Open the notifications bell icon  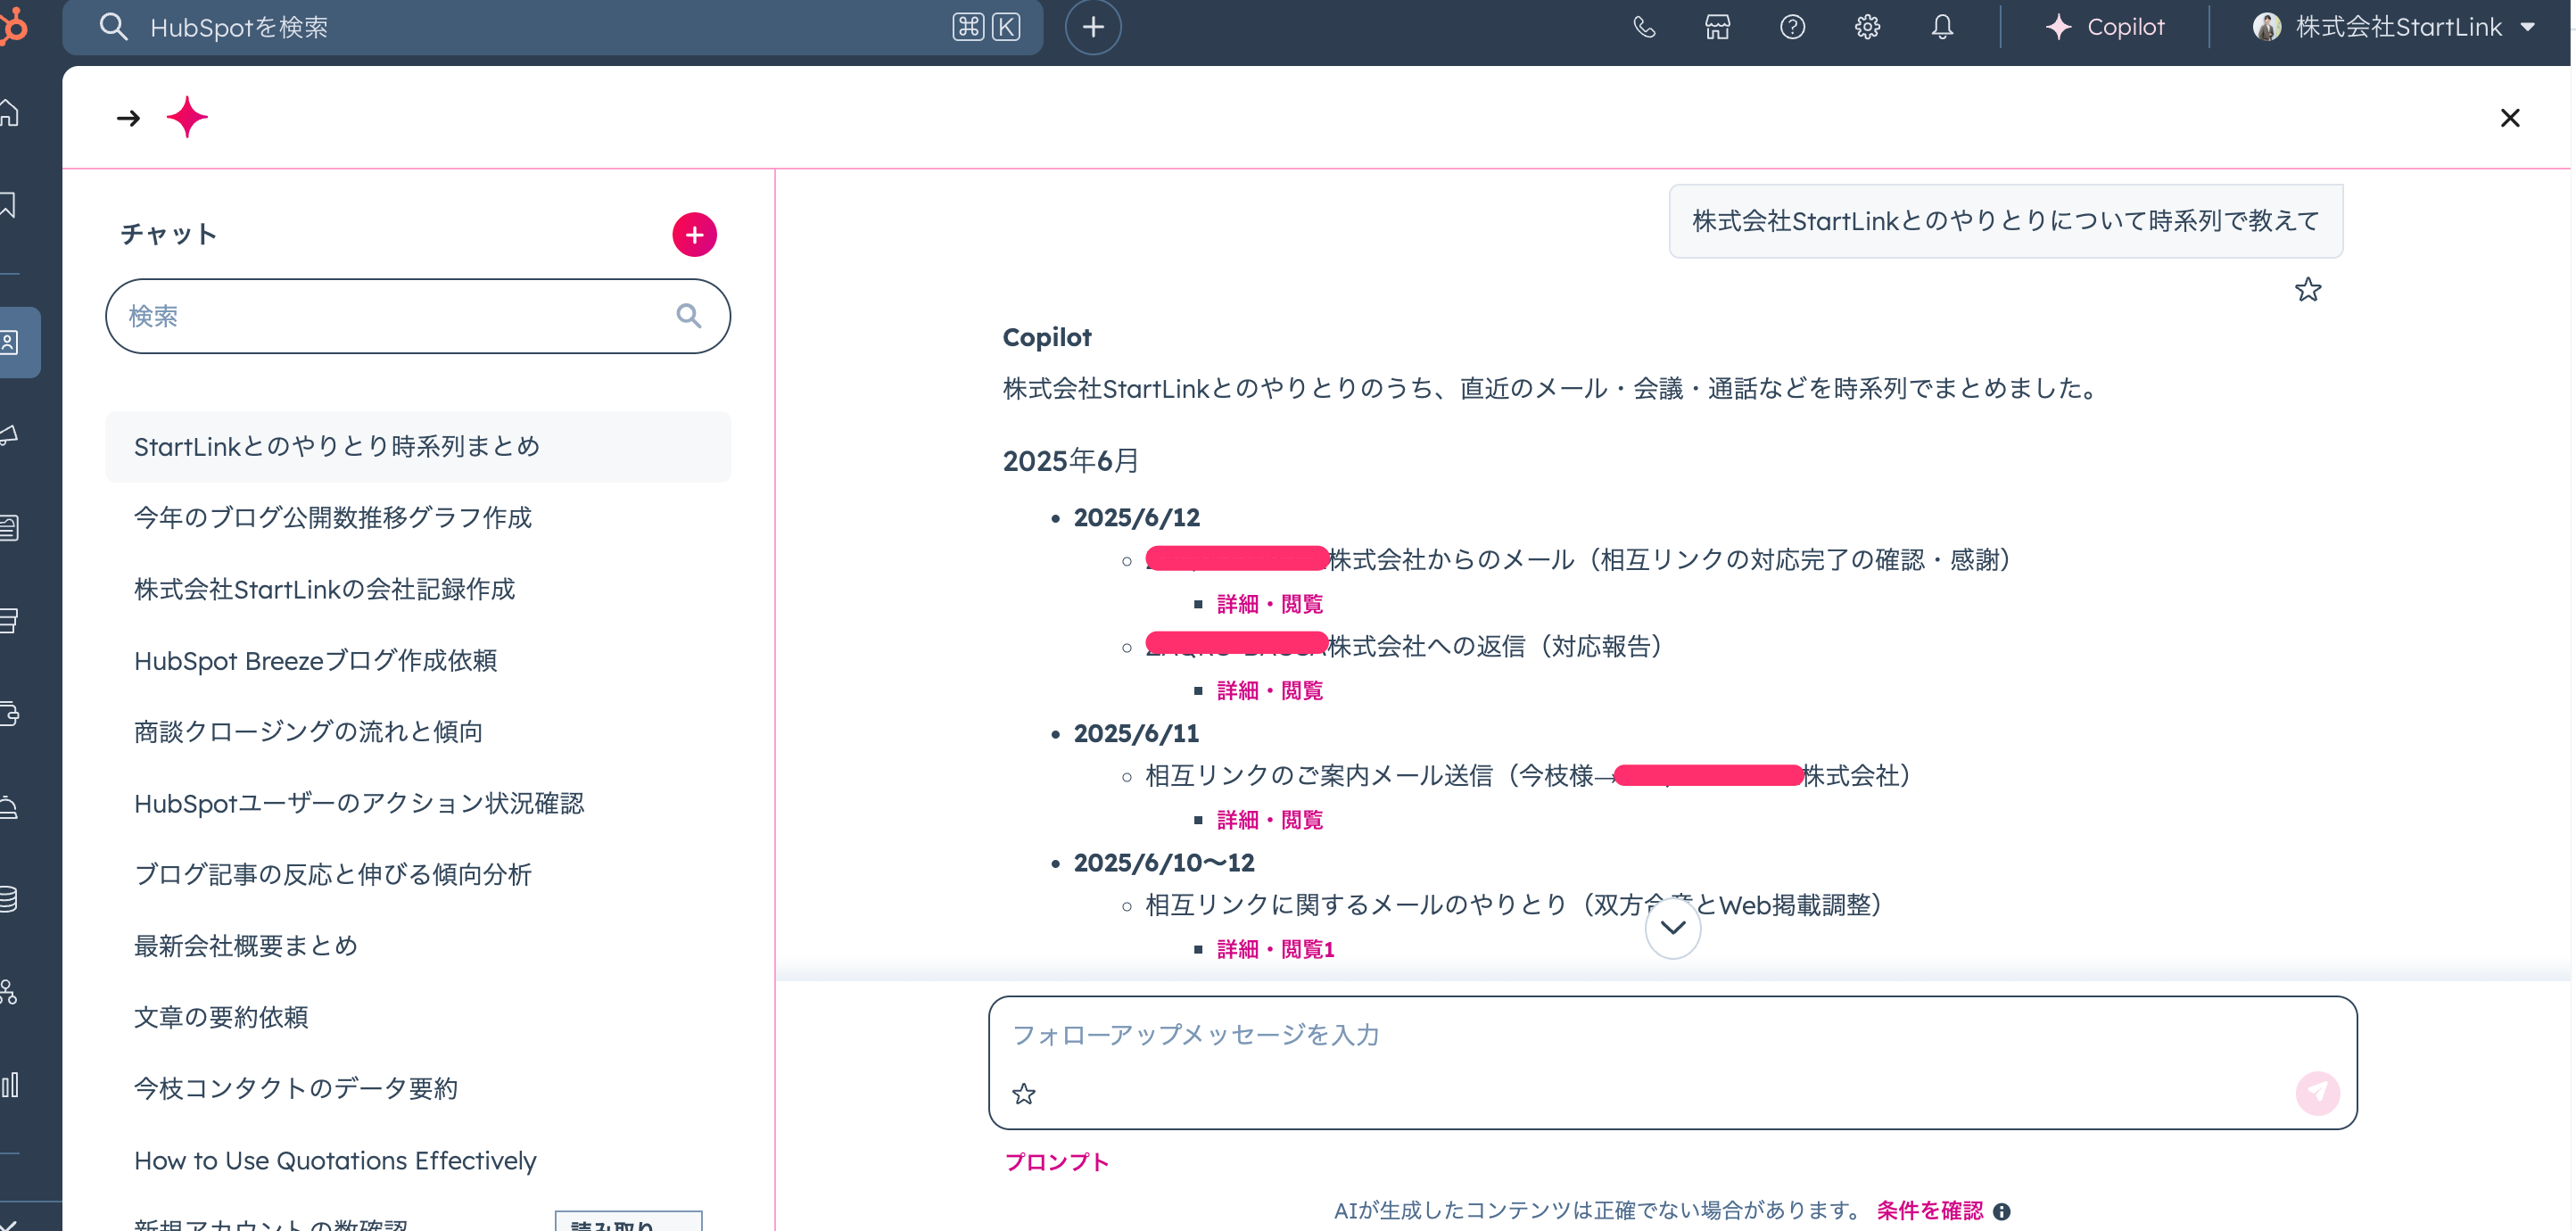pyautogui.click(x=1942, y=27)
